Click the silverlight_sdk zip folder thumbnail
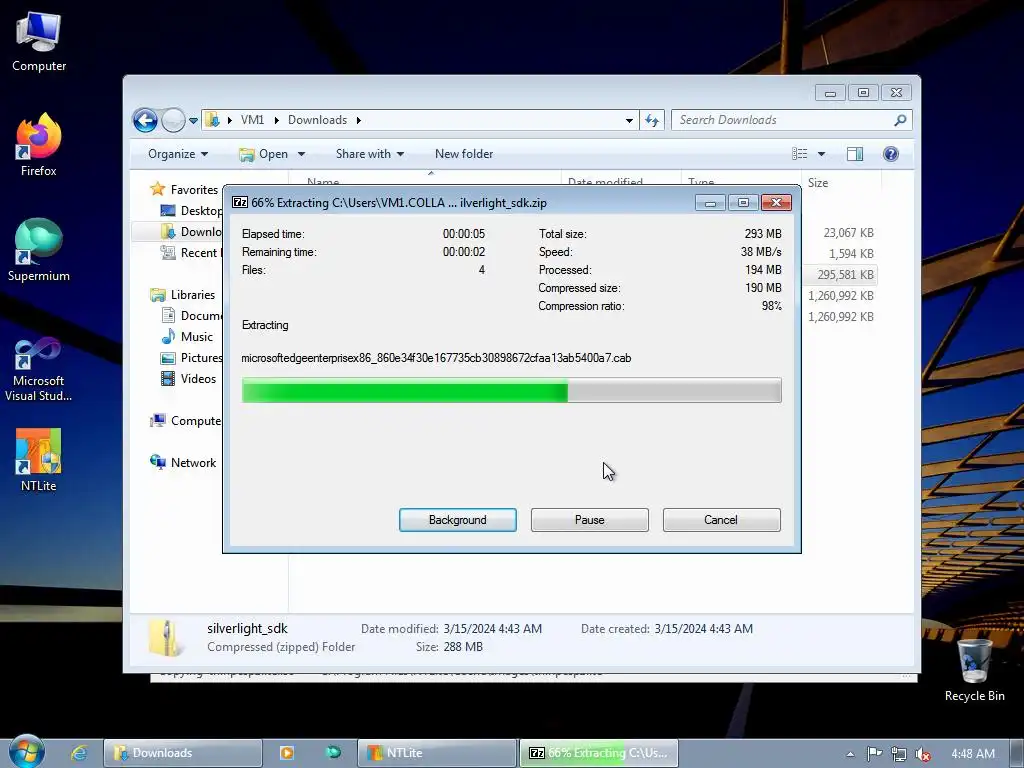Viewport: 1024px width, 768px height. (x=165, y=637)
